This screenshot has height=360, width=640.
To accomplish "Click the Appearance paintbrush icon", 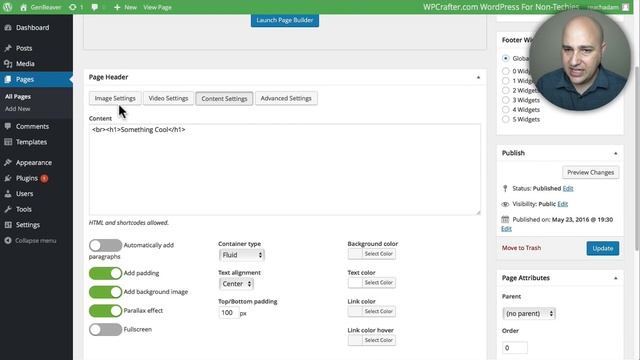I will click(8, 162).
